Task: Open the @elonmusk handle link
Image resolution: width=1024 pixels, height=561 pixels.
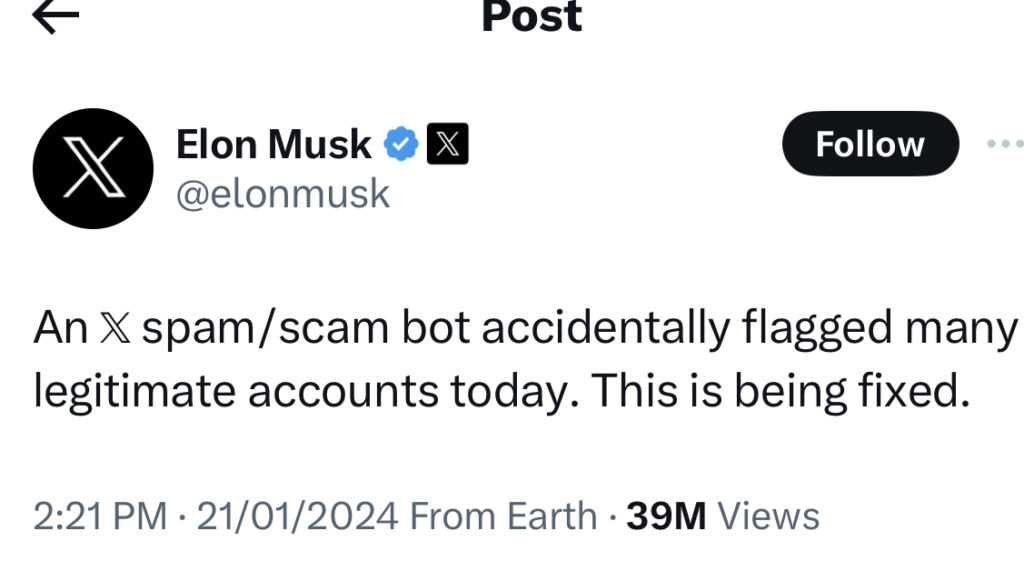Action: click(x=283, y=193)
